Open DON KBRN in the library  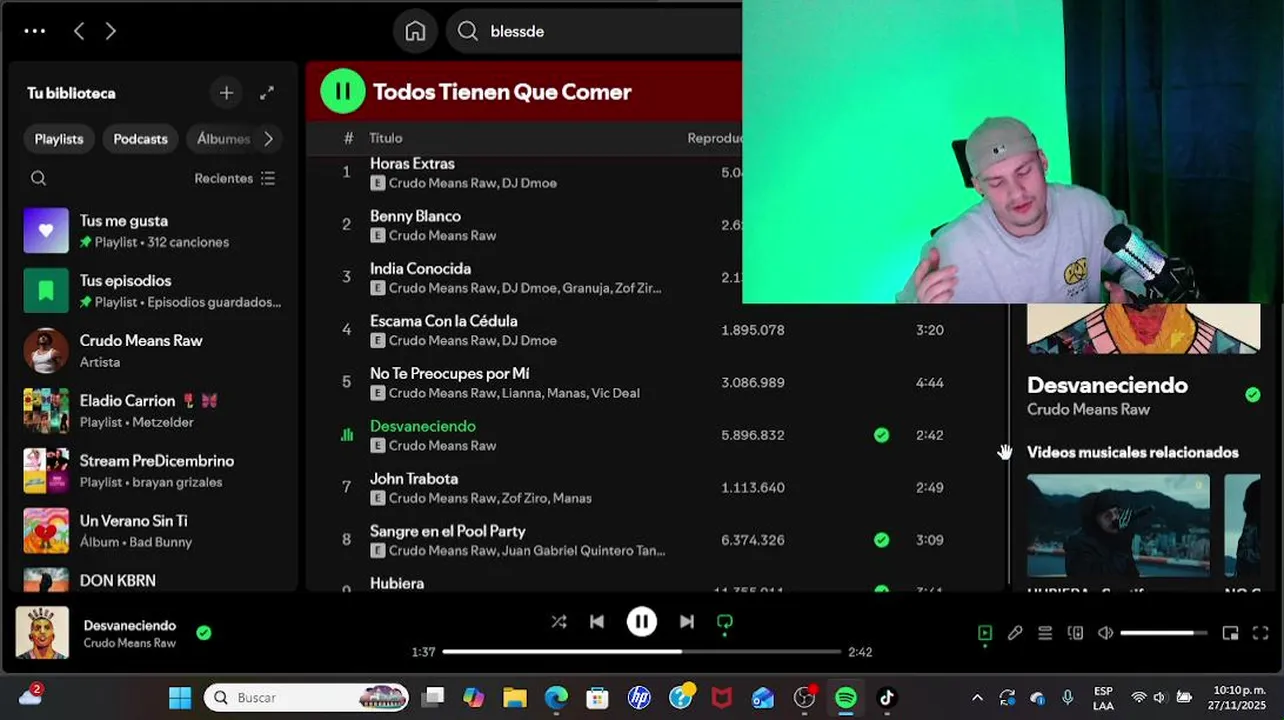click(153, 580)
